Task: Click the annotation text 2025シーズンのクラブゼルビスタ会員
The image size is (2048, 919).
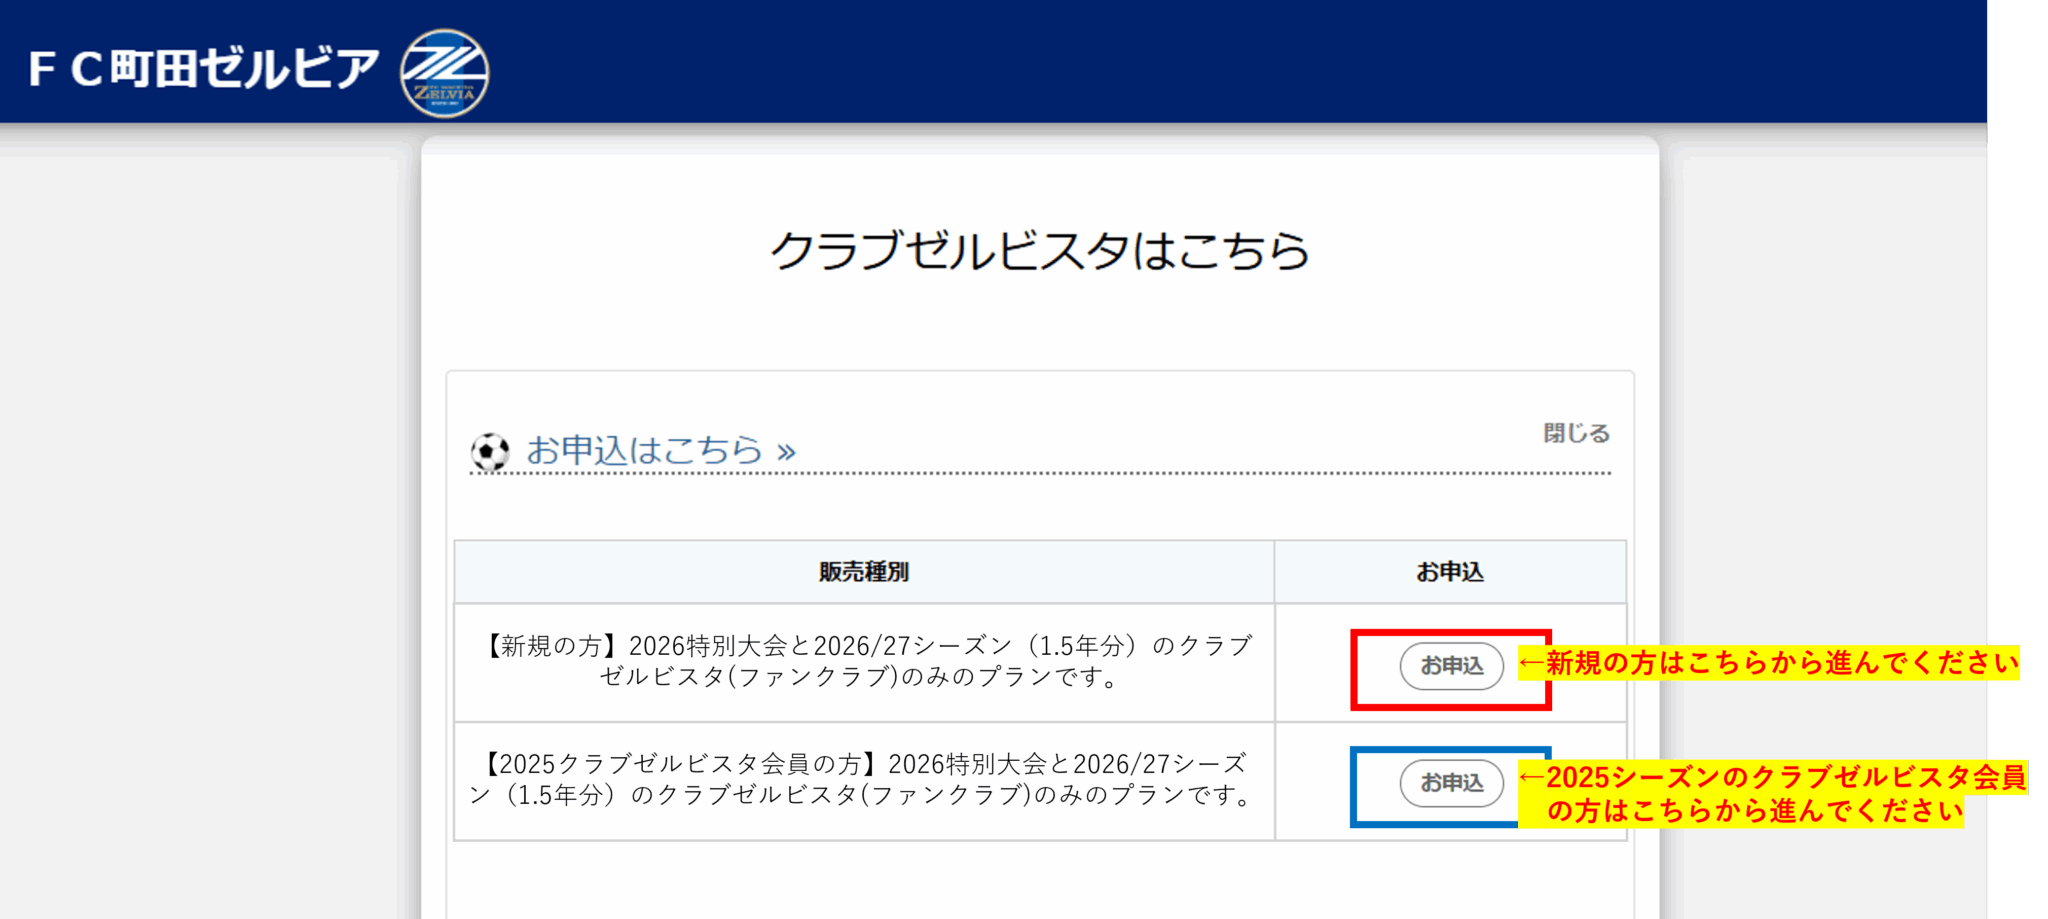Action: tap(1784, 777)
